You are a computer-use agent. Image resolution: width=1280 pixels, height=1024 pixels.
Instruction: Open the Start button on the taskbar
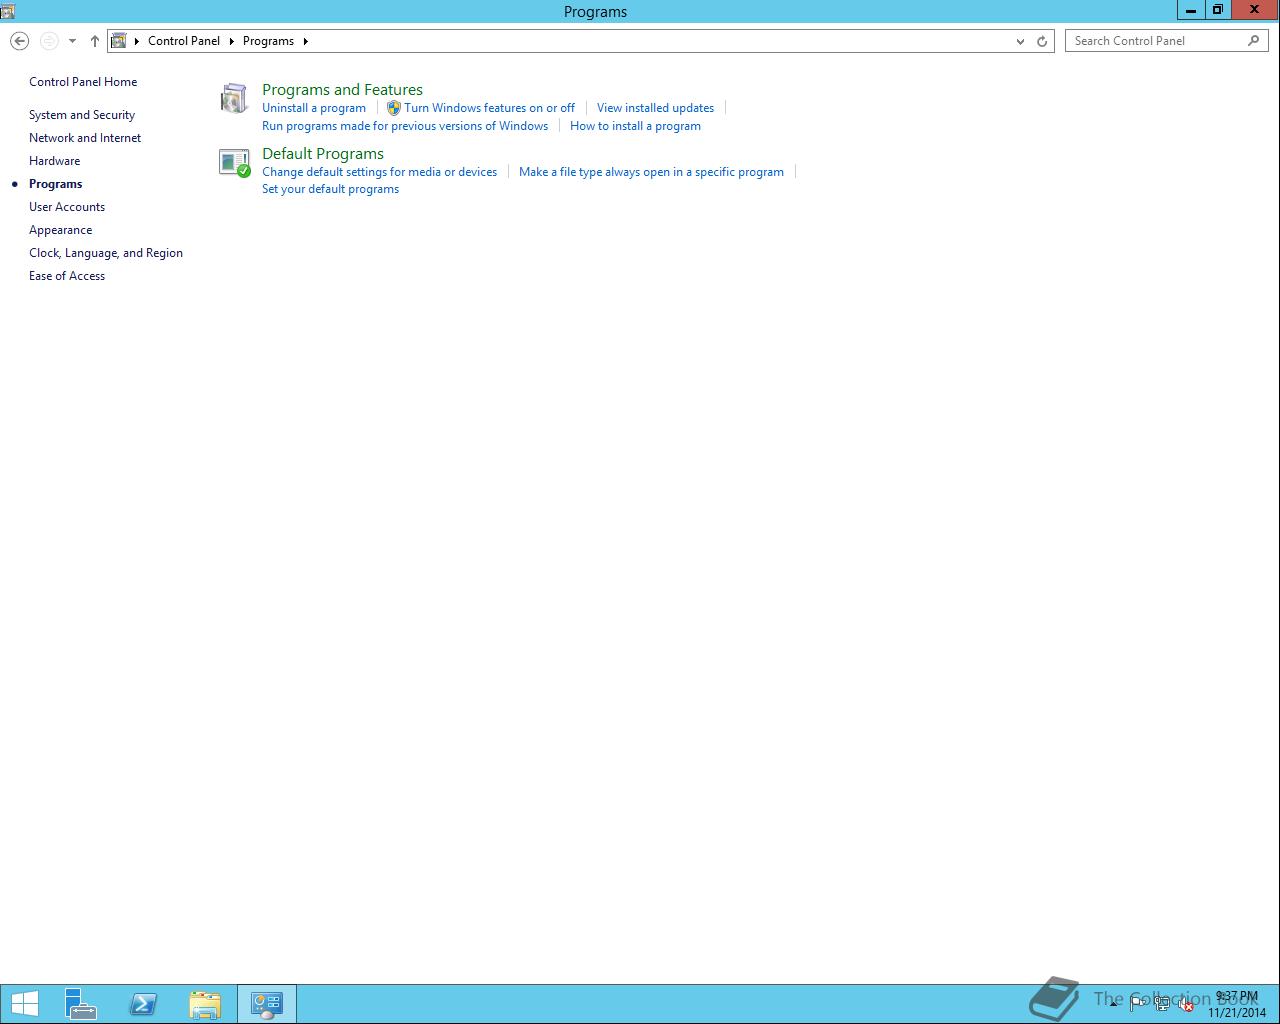pos(24,1004)
